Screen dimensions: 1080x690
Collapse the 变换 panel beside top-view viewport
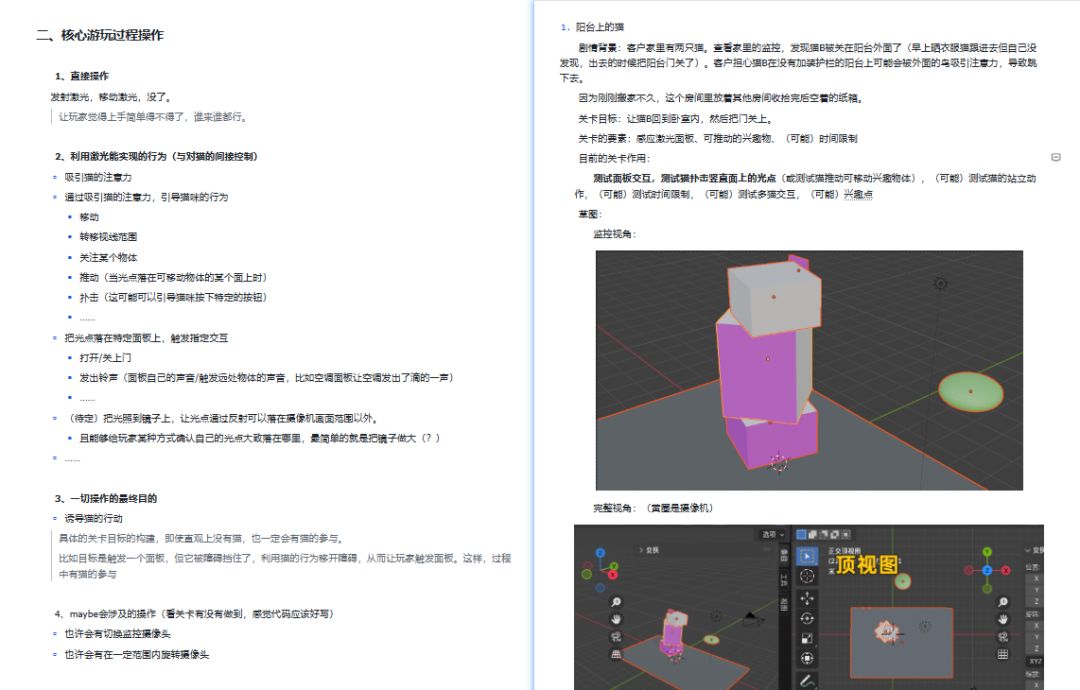1035,550
